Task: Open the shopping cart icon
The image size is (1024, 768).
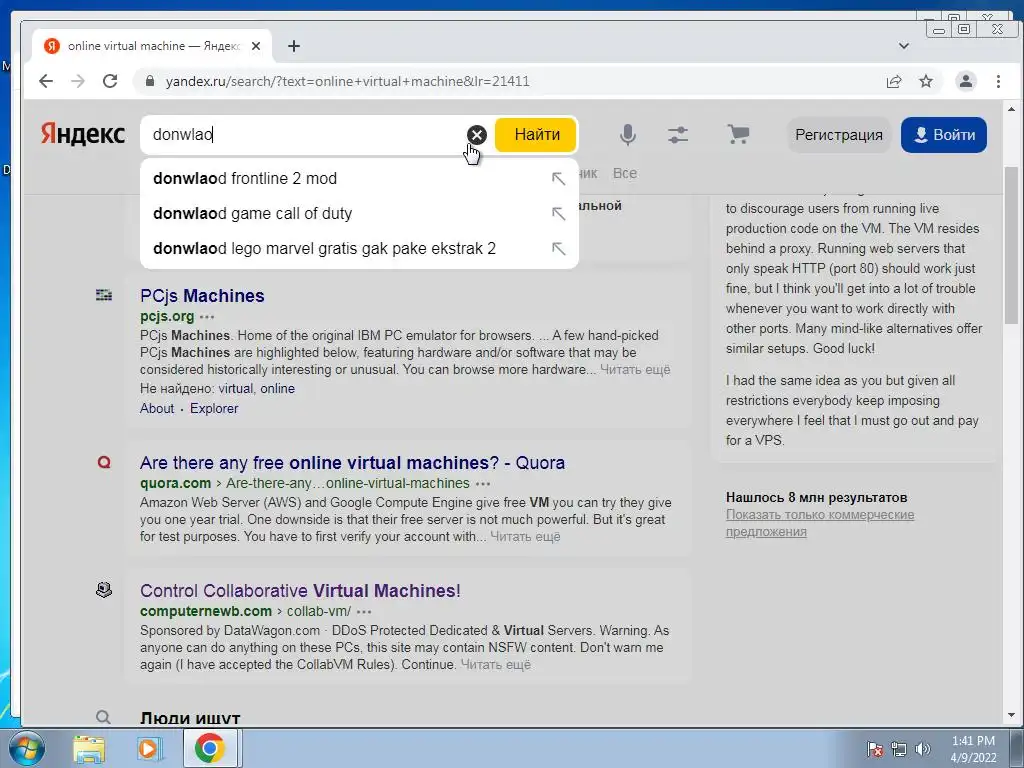Action: point(738,135)
